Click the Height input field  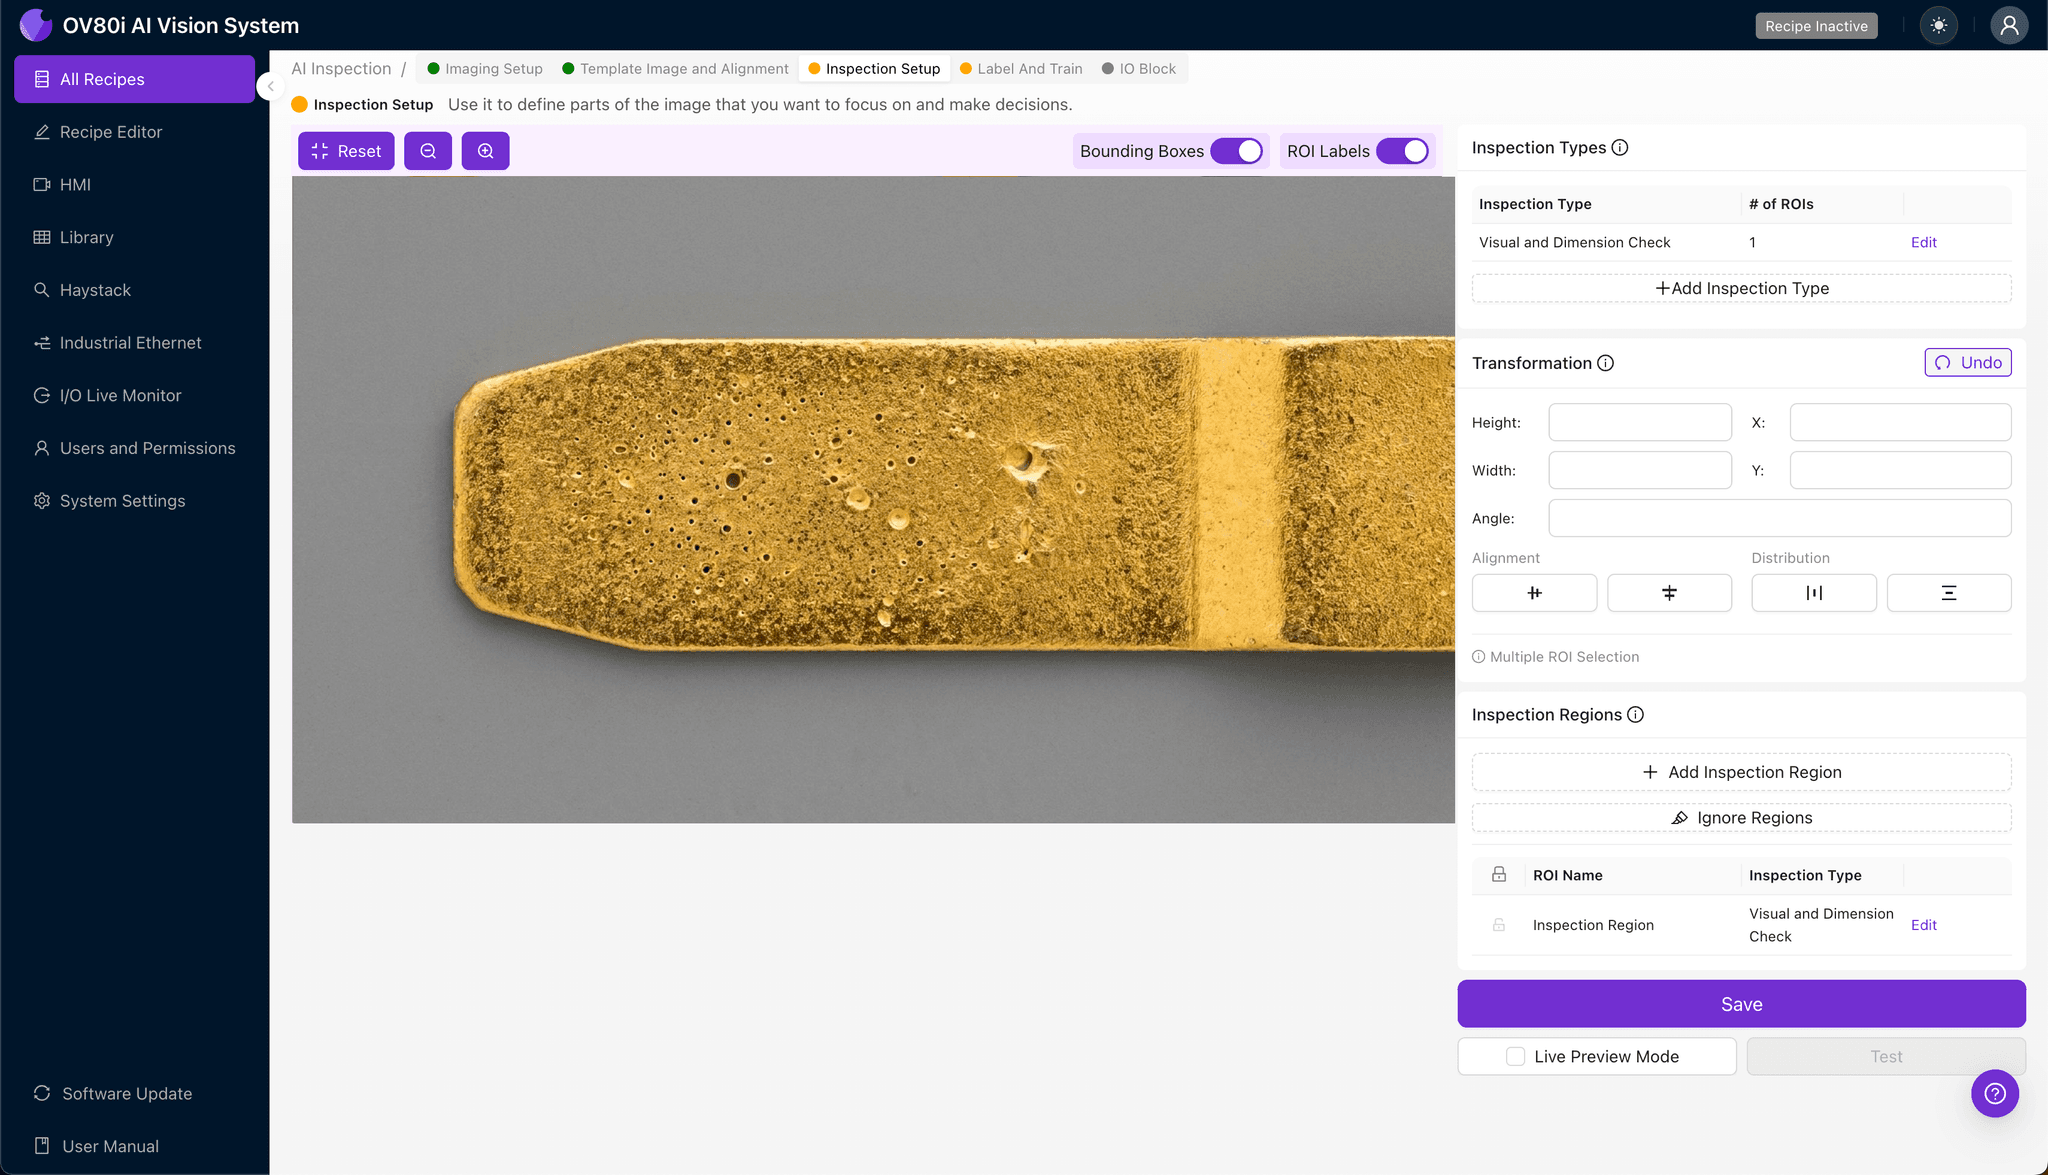pos(1640,423)
